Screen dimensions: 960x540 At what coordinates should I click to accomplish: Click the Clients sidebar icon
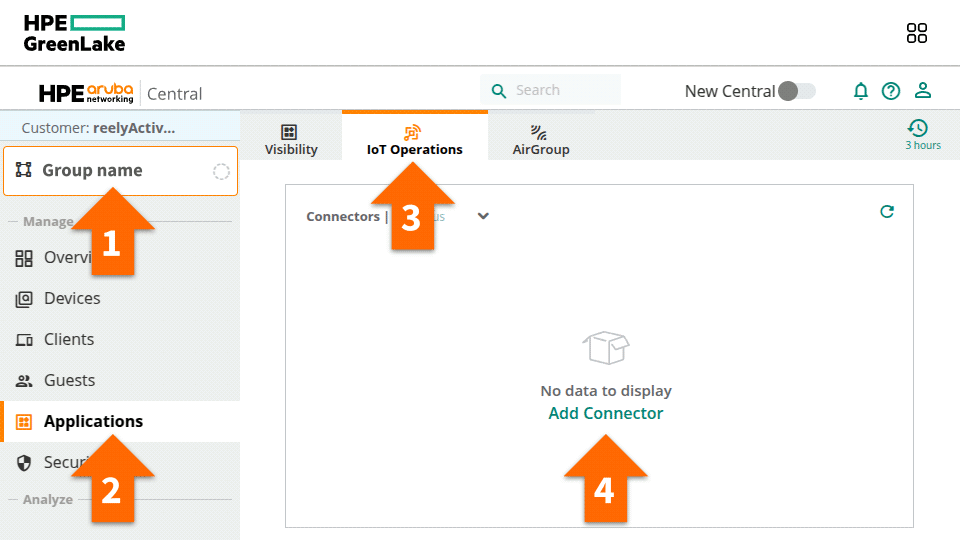click(x=24, y=340)
